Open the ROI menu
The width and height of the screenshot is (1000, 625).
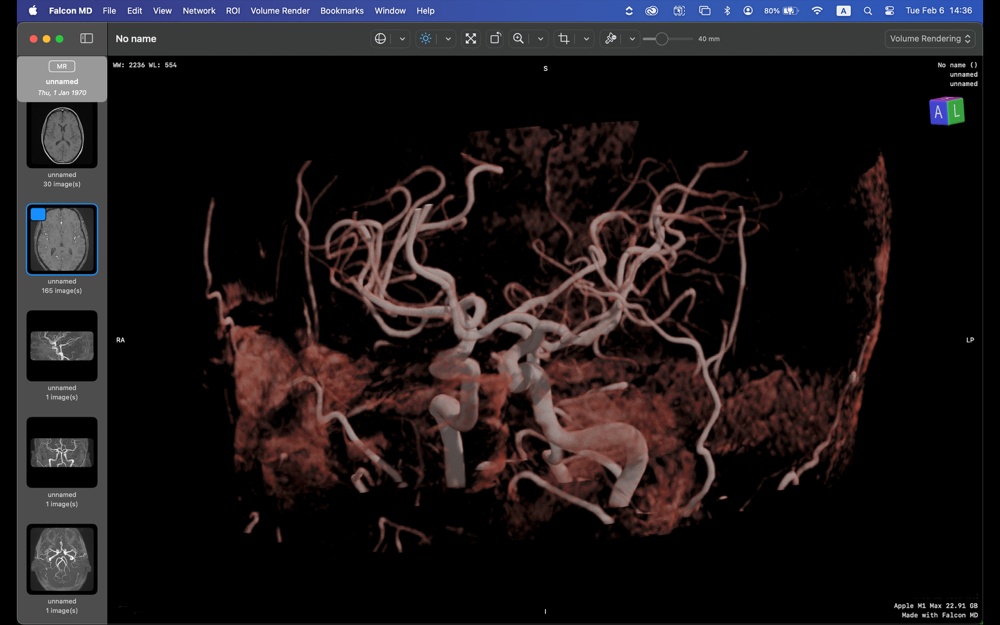click(233, 11)
